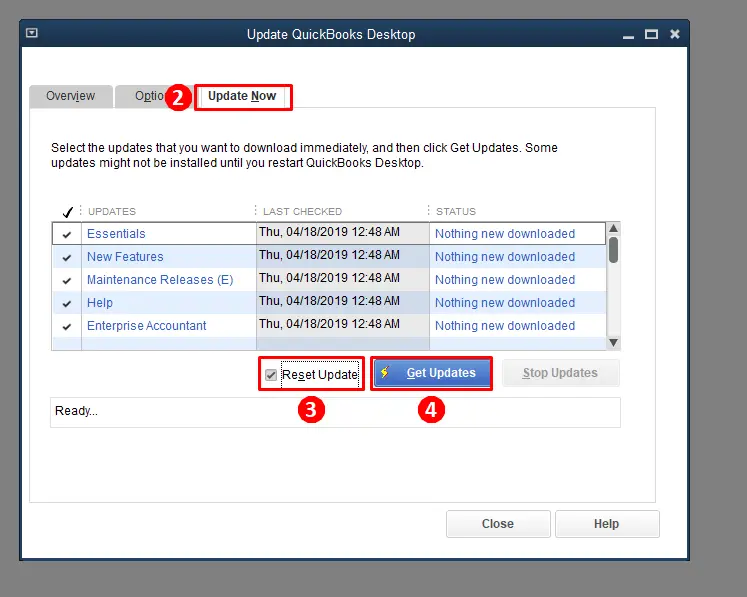Image resolution: width=747 pixels, height=597 pixels.
Task: Click the Enterprise Accountant update name
Action: click(x=147, y=325)
